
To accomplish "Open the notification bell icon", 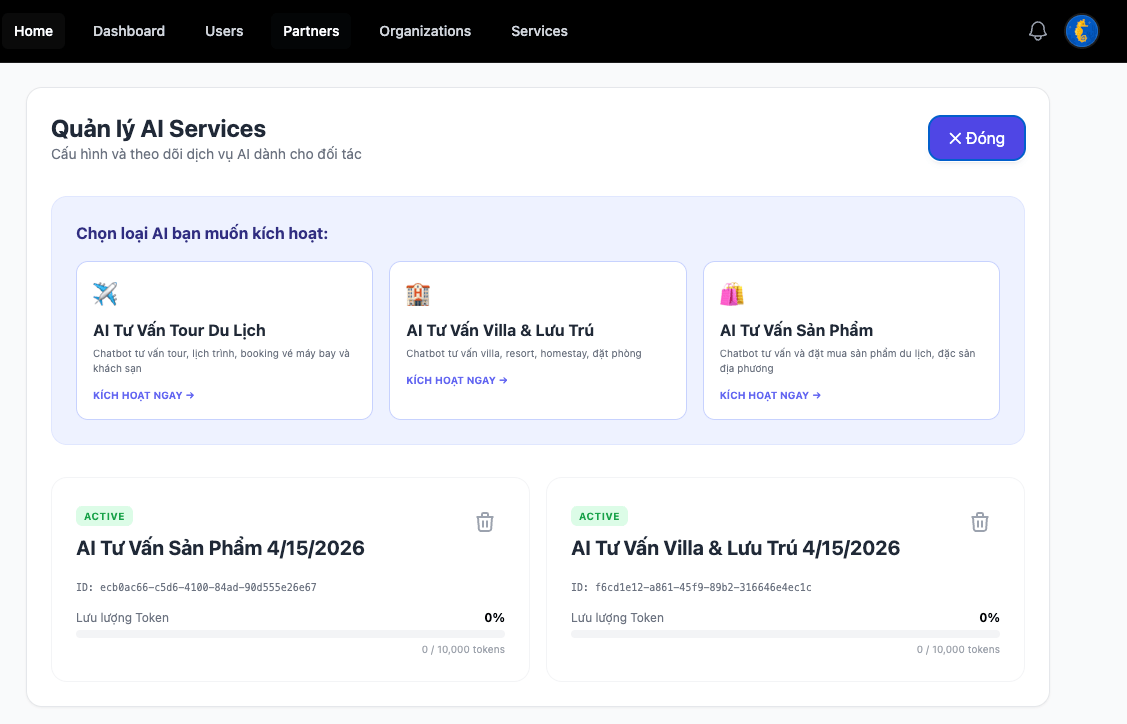I will point(1037,31).
